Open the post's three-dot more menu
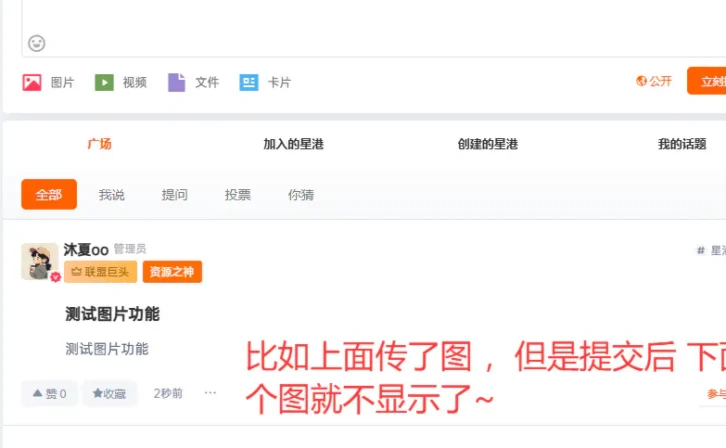 pyautogui.click(x=210, y=392)
